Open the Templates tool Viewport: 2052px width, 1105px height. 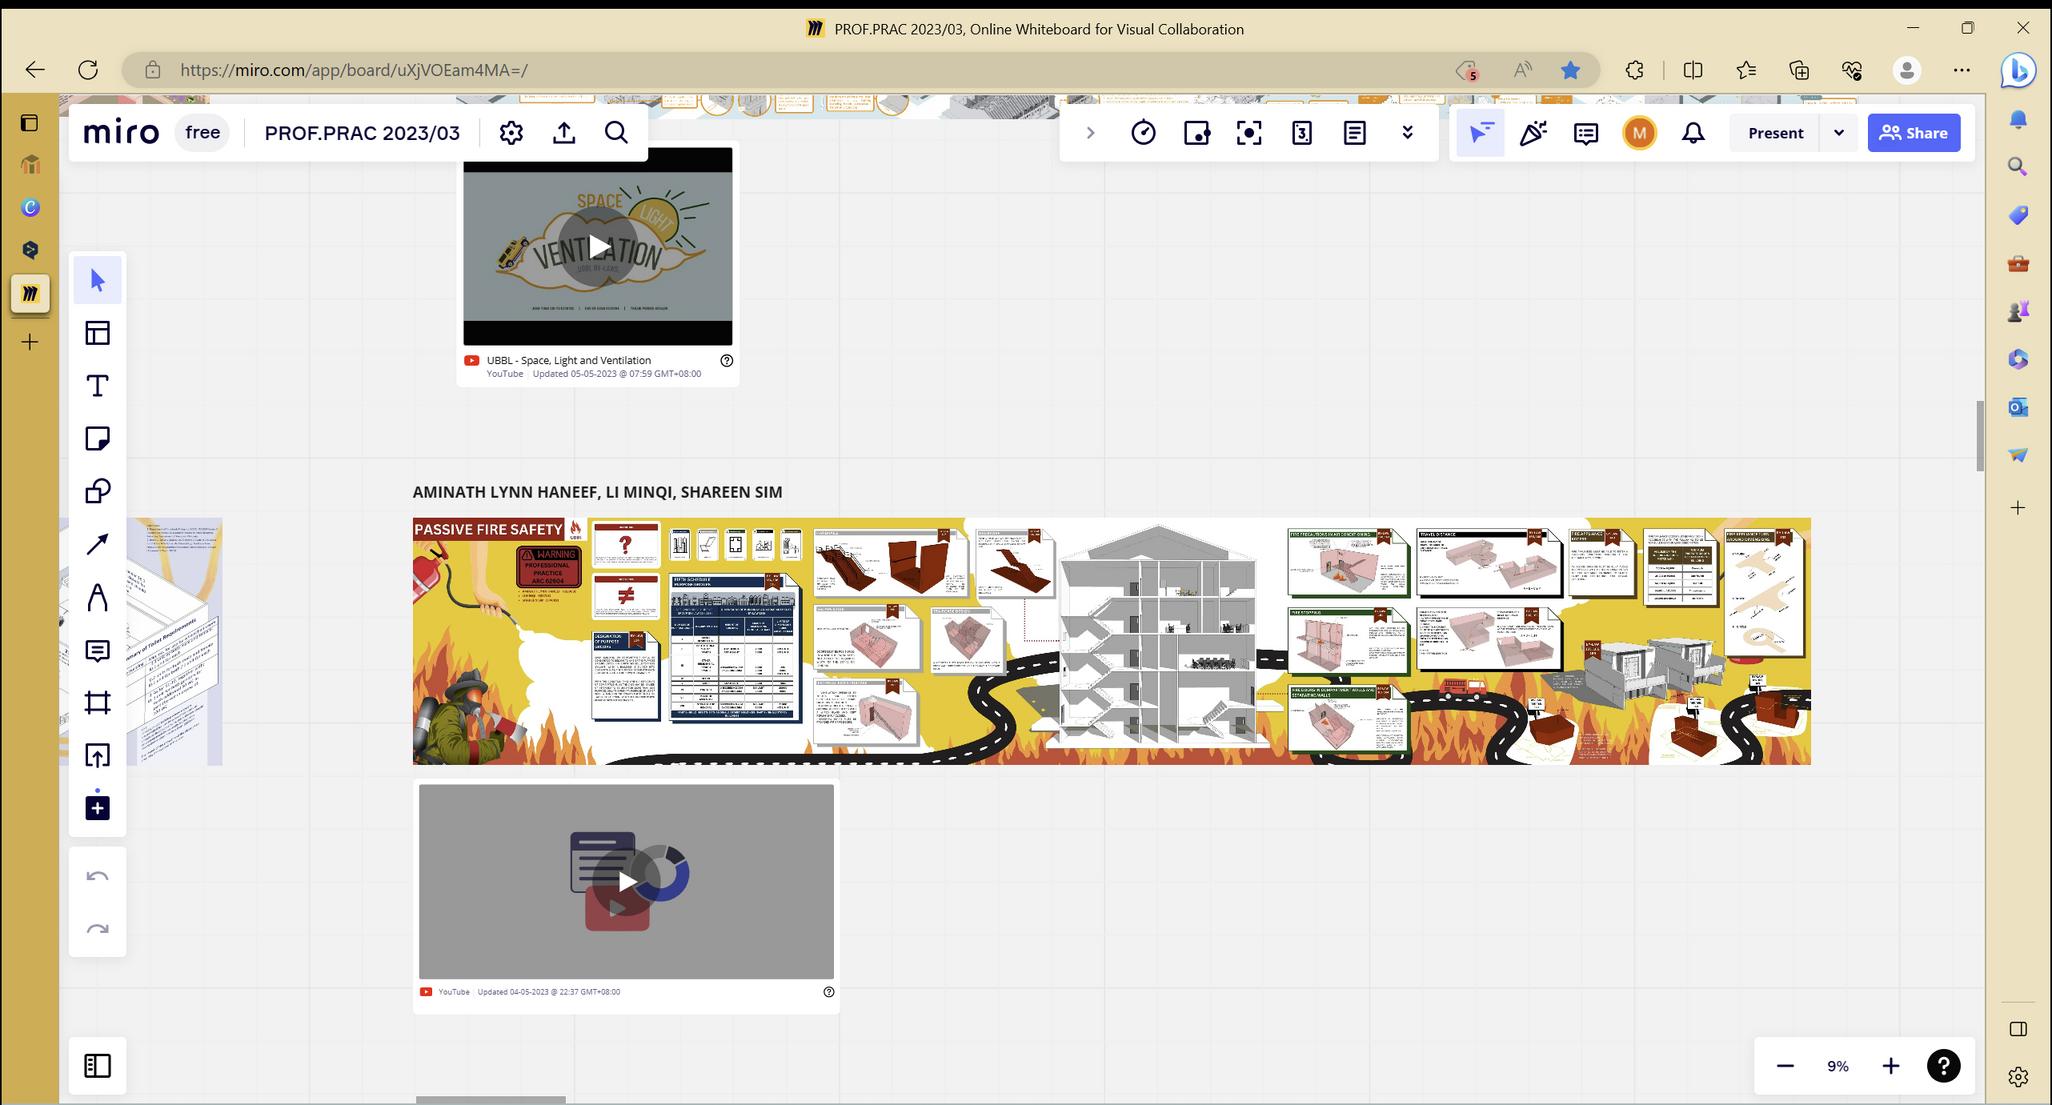pyautogui.click(x=97, y=333)
